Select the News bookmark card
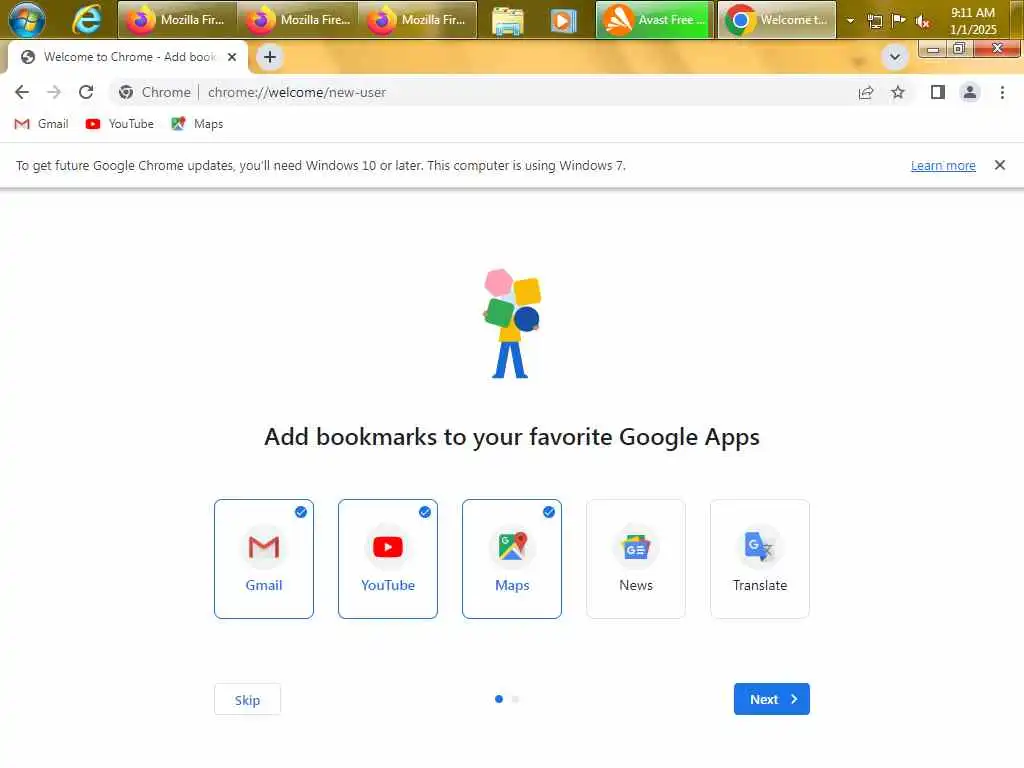1024x768 pixels. 636,559
